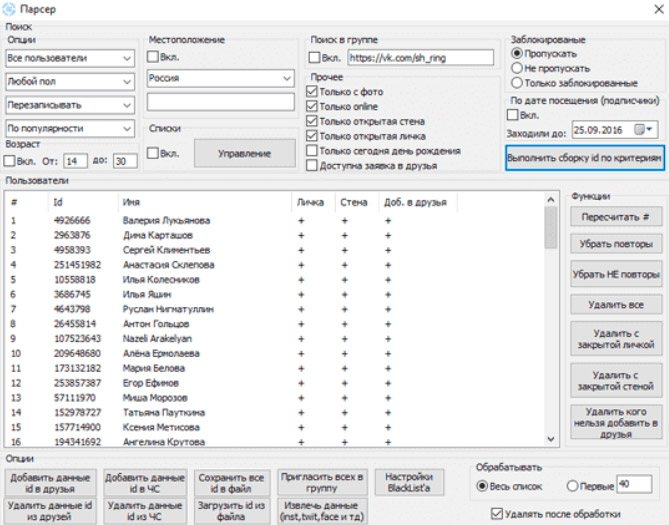Click Сохранить все id в файл button
The height and width of the screenshot is (525, 669).
(x=232, y=483)
